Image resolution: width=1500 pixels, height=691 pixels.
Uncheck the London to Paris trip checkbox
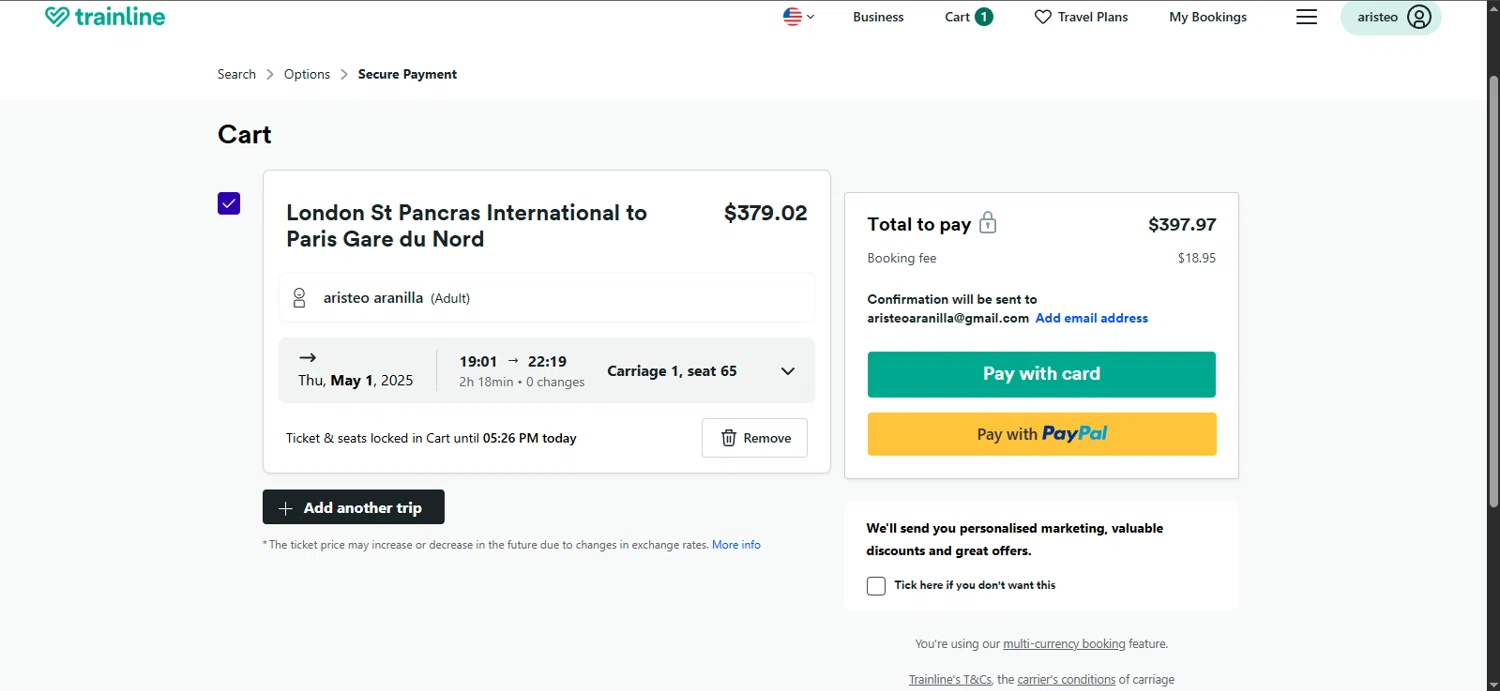[229, 204]
